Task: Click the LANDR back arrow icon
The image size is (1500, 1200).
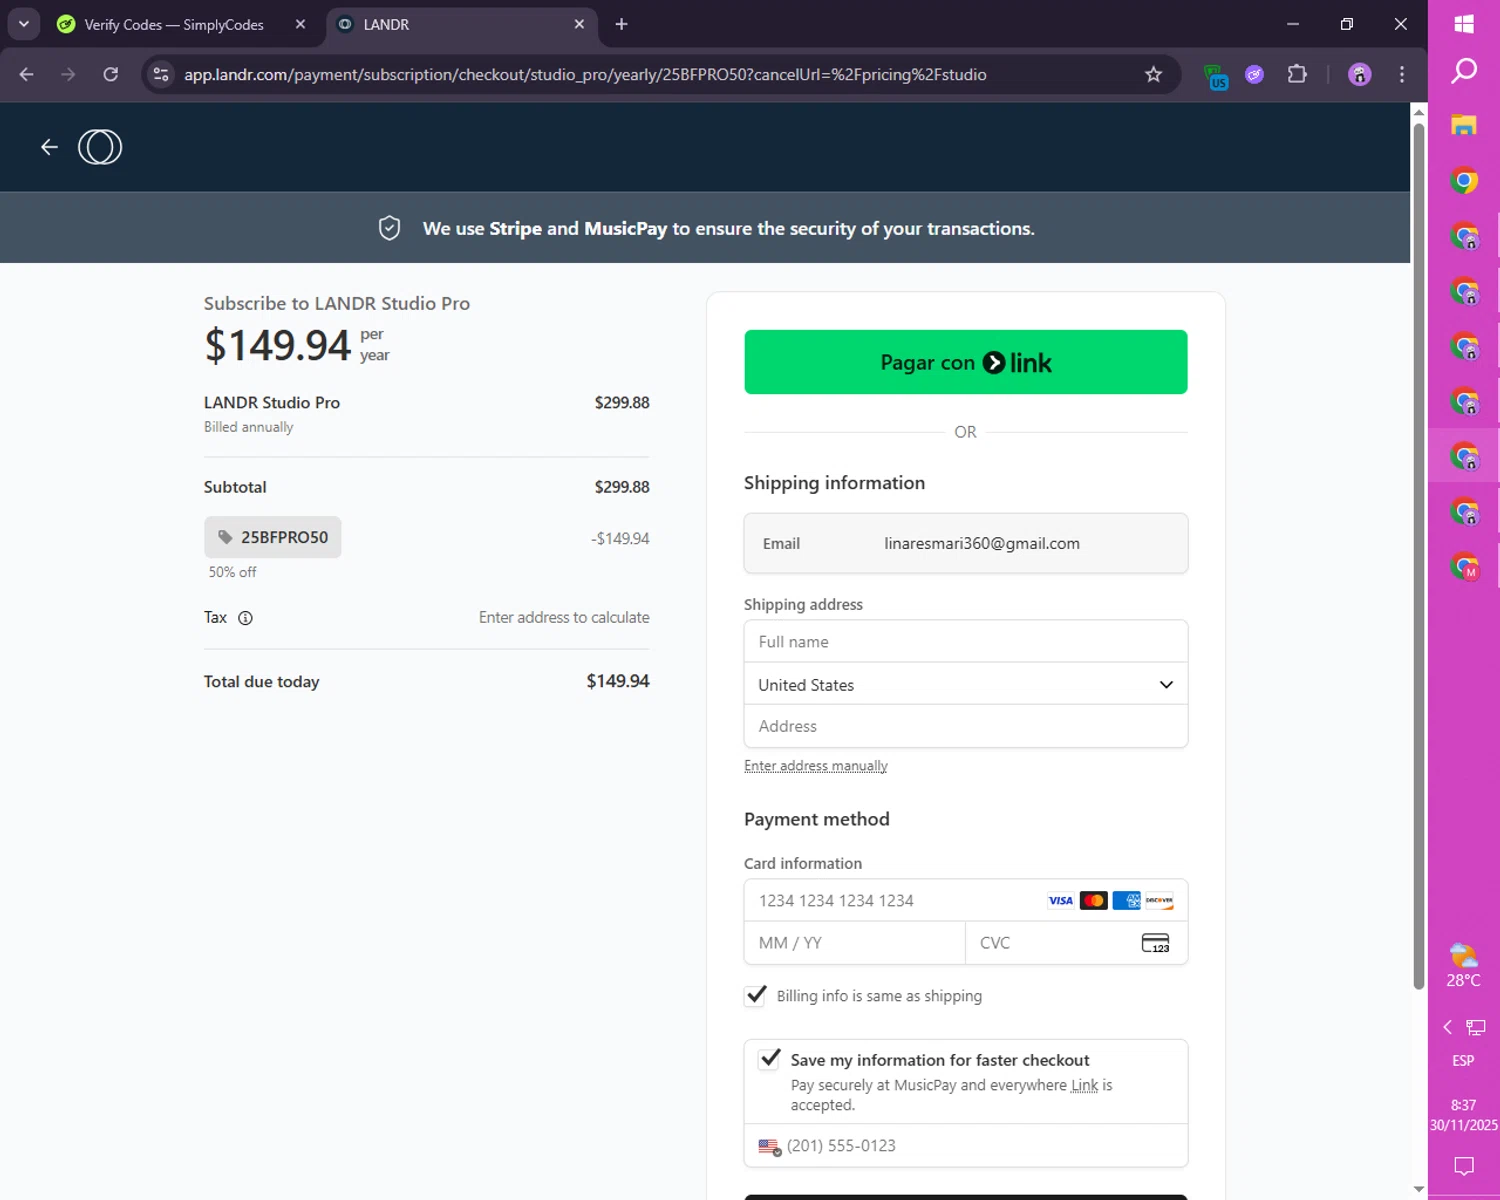Action: (49, 147)
